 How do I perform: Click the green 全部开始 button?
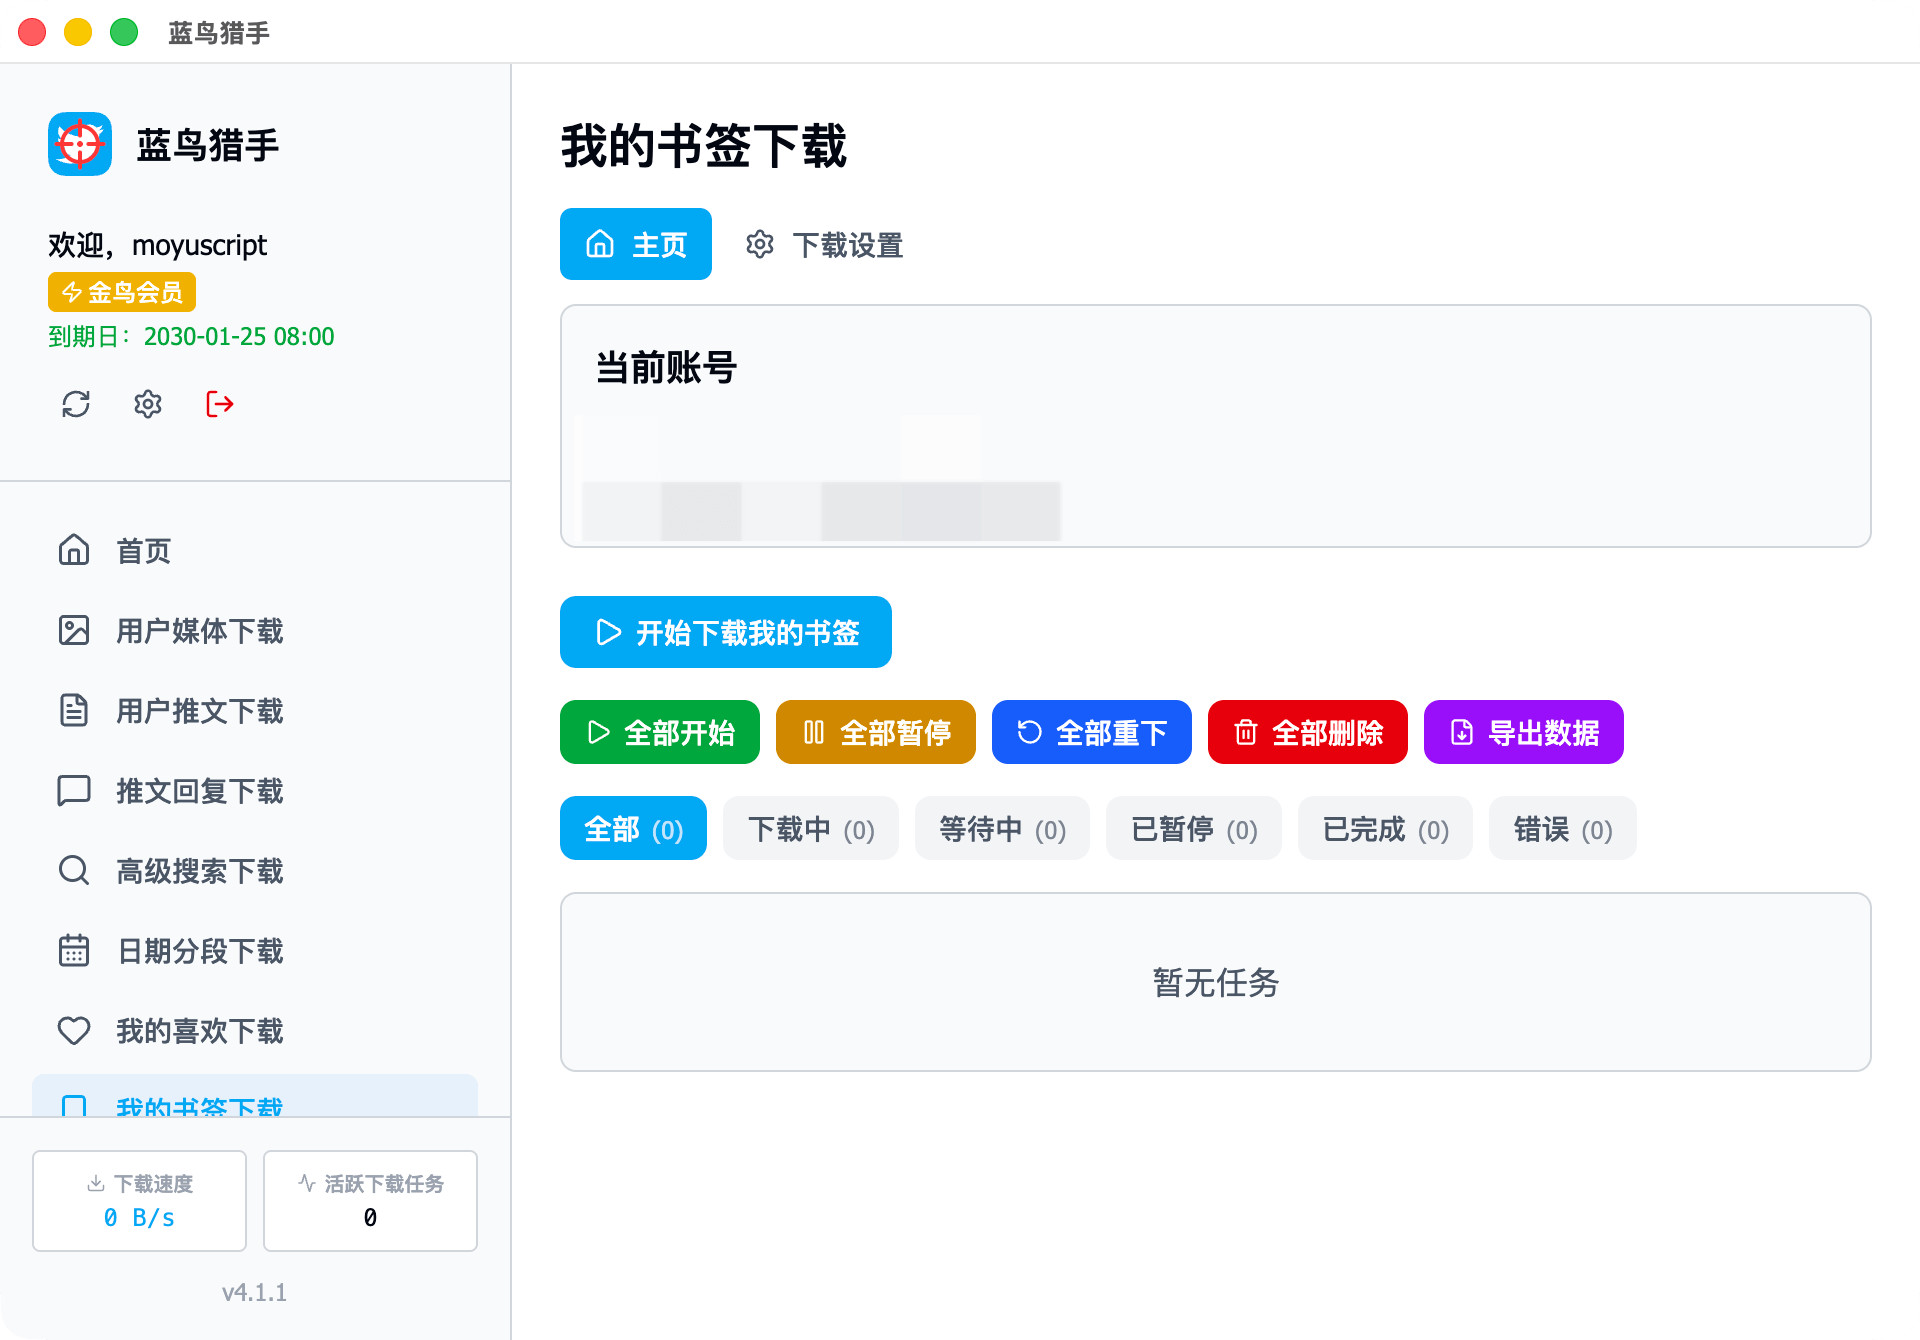(x=660, y=733)
